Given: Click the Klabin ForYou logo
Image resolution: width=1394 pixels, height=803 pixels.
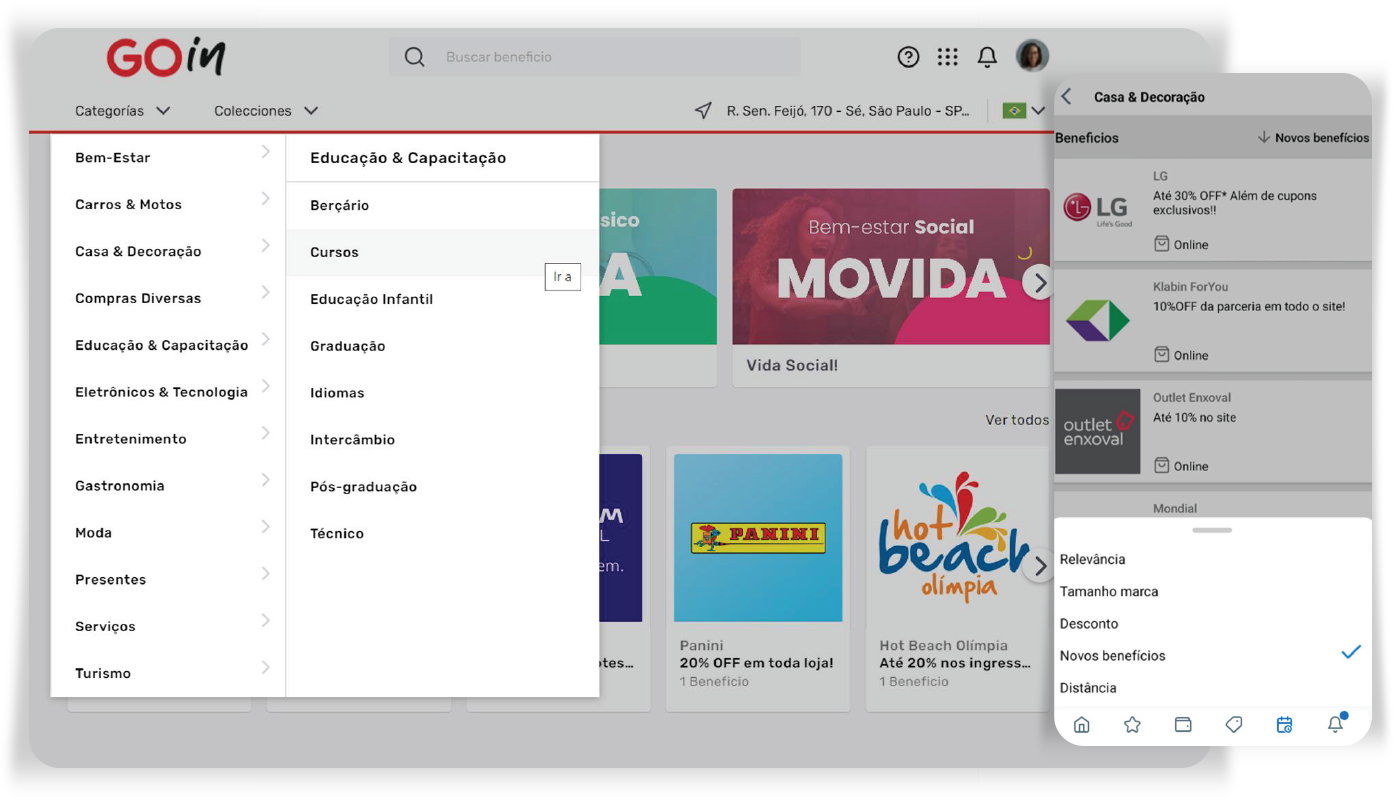Looking at the screenshot, I should click(1097, 321).
